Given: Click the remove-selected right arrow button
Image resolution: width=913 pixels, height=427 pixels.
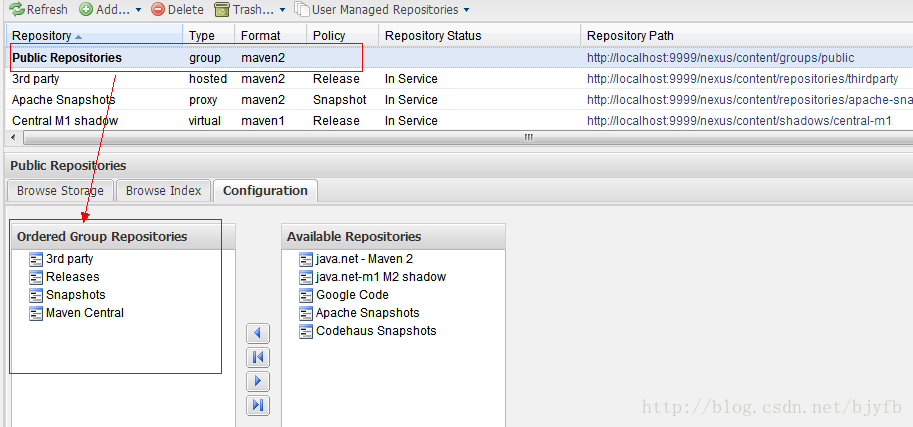Looking at the screenshot, I should pos(258,382).
